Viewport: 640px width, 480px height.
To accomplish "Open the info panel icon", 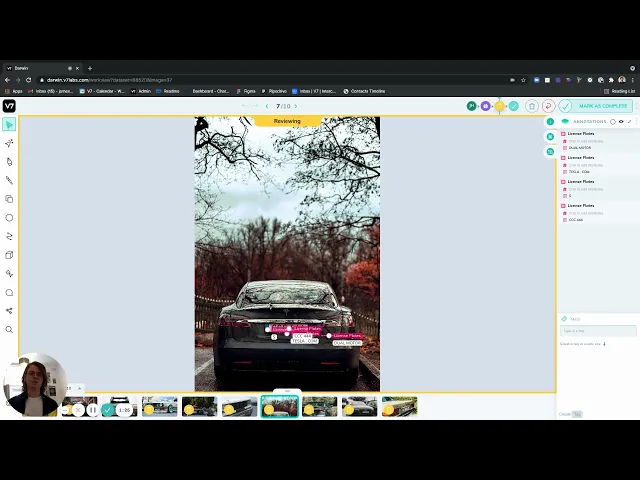I will [550, 122].
